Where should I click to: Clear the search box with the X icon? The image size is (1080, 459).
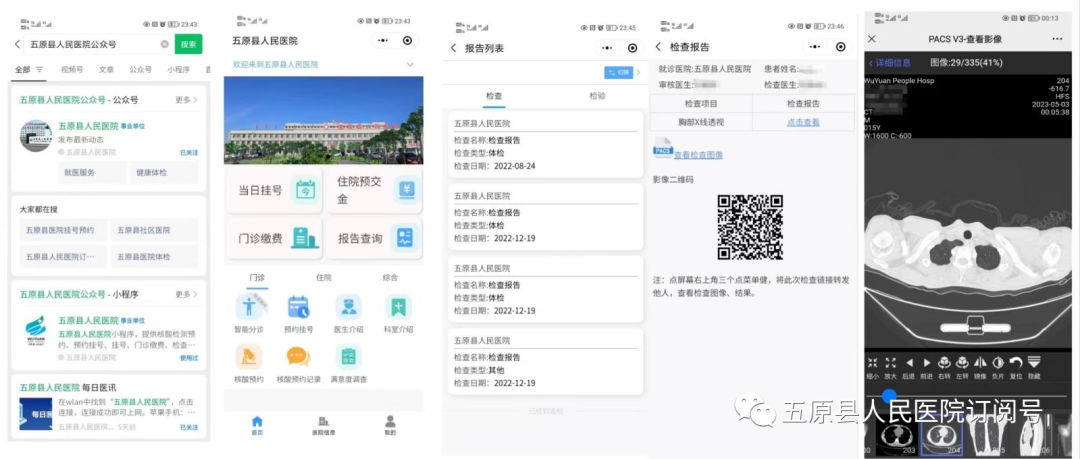[165, 44]
